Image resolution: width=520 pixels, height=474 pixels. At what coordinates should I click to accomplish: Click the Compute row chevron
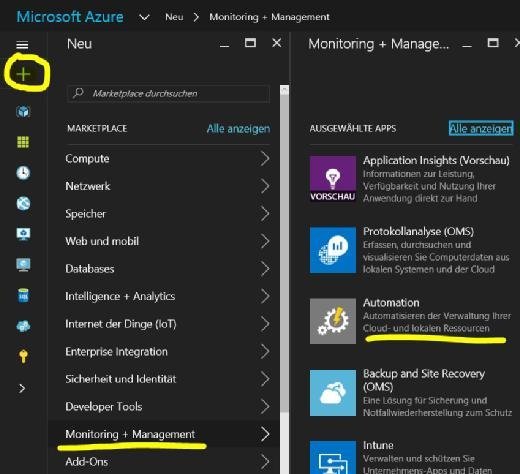[265, 159]
